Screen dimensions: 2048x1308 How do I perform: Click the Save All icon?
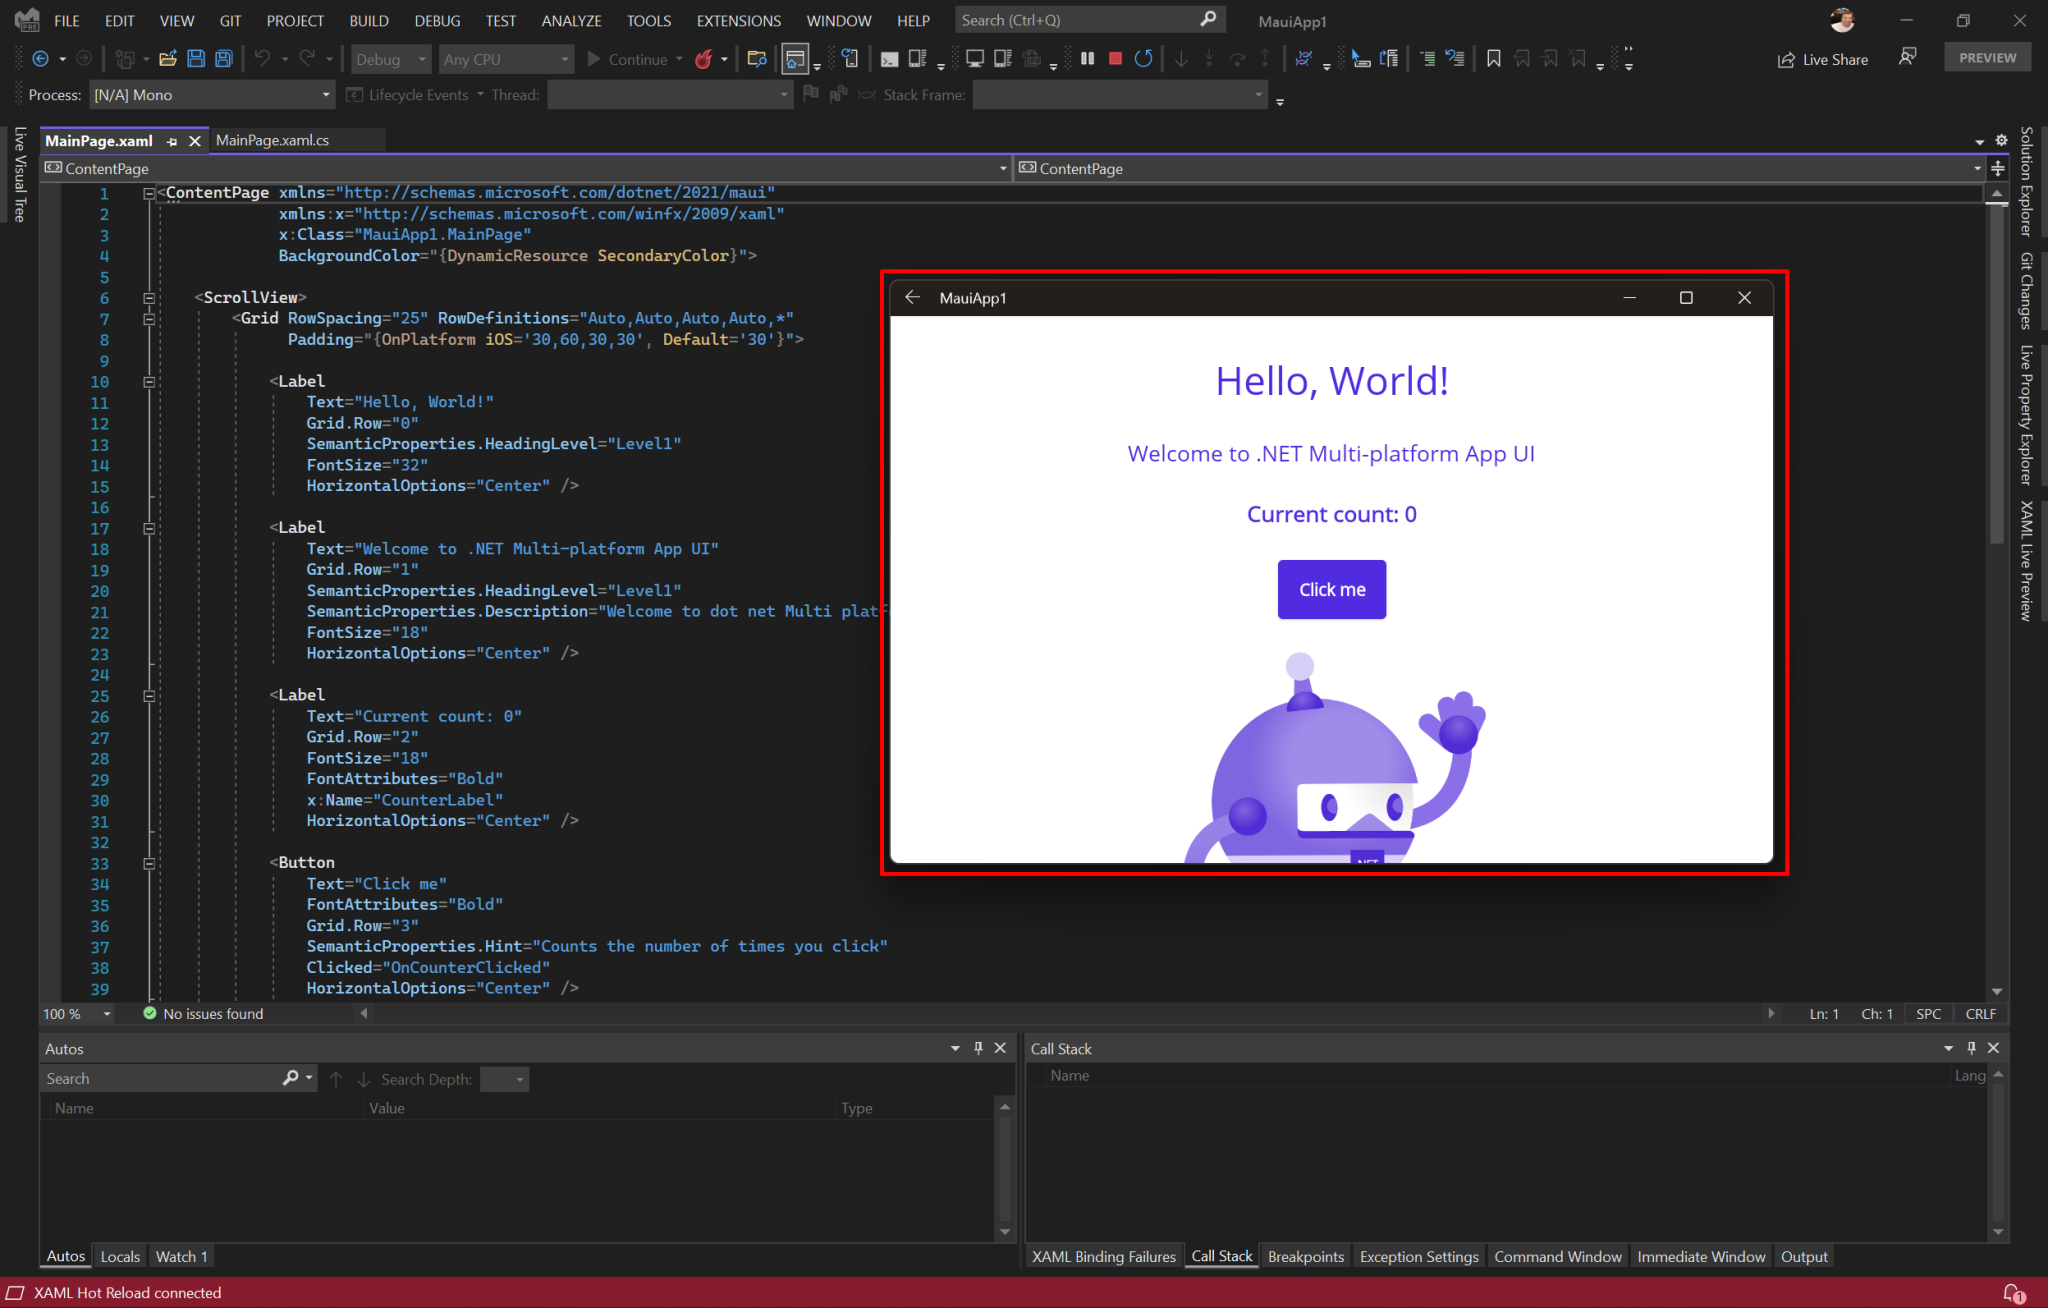click(223, 58)
